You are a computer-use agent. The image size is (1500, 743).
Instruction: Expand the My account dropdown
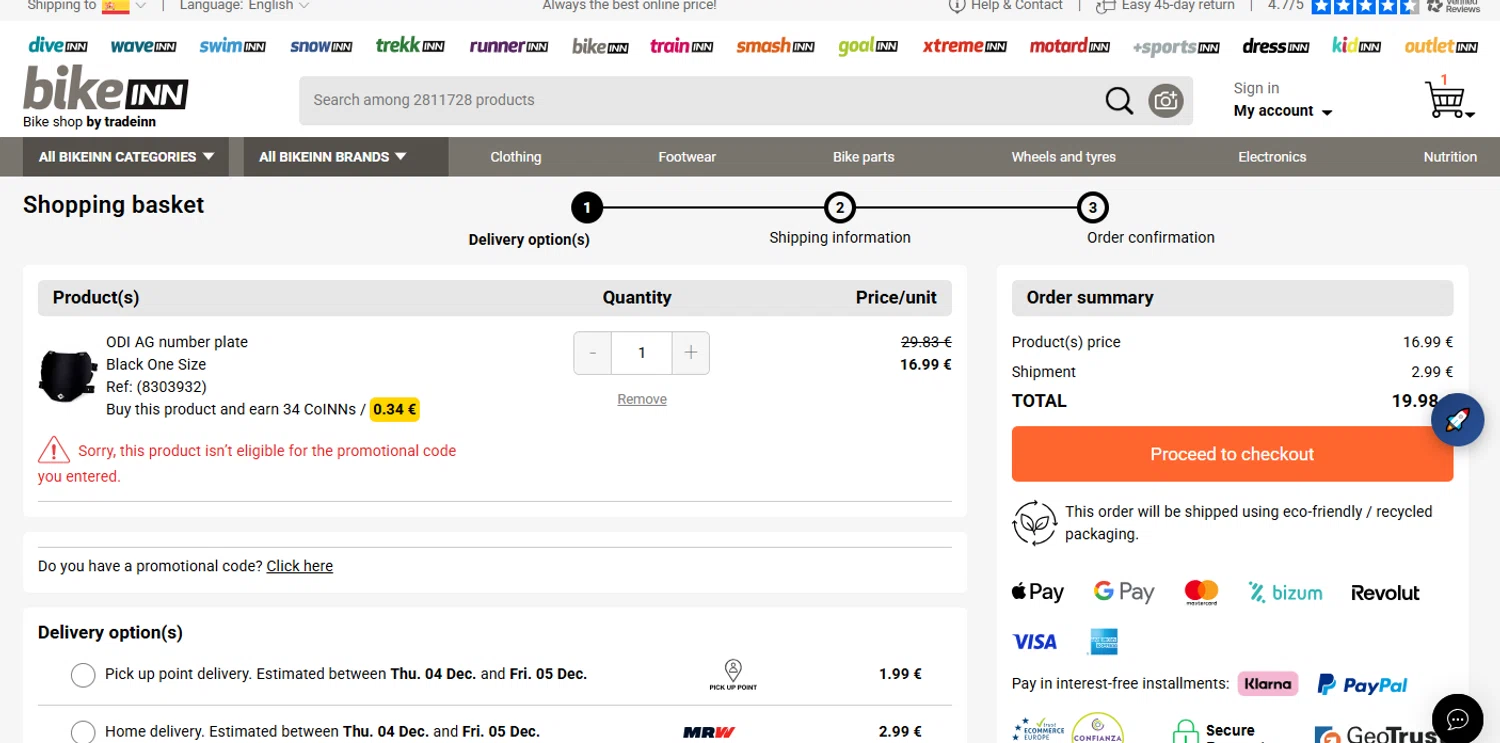point(1283,111)
